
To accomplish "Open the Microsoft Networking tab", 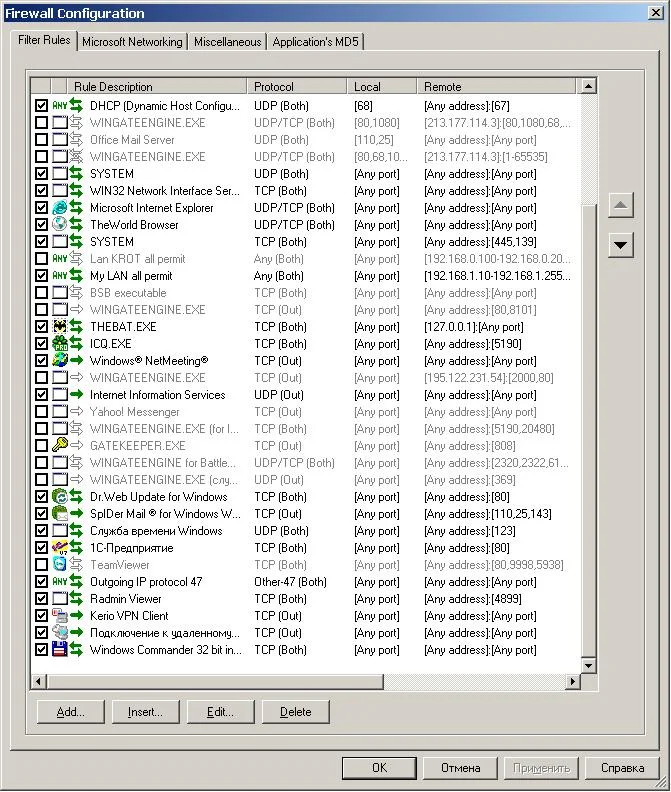I will point(132,42).
